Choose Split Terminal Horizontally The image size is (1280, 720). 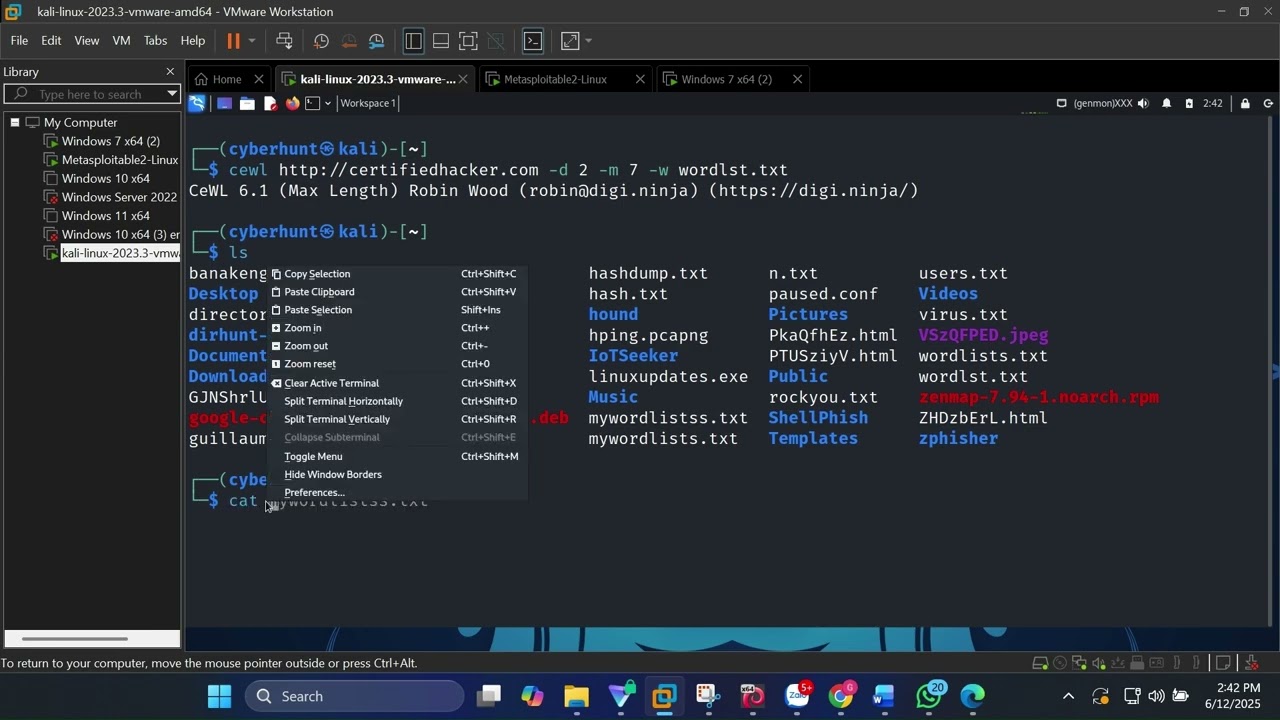tap(397, 401)
